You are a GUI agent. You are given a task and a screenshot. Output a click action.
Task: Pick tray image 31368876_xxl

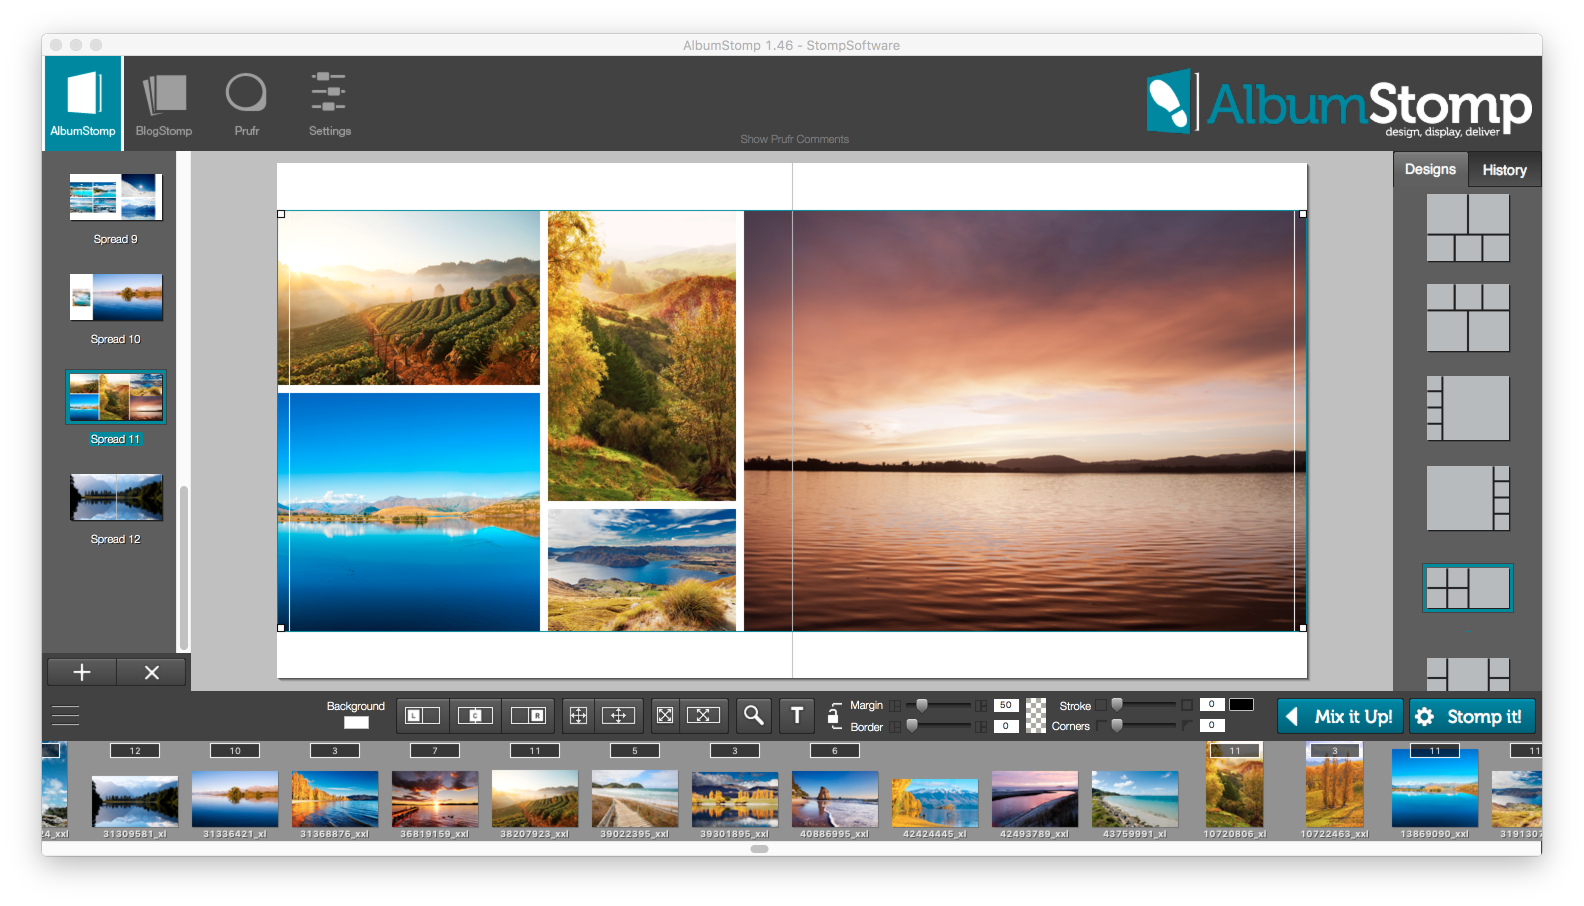coord(335,799)
